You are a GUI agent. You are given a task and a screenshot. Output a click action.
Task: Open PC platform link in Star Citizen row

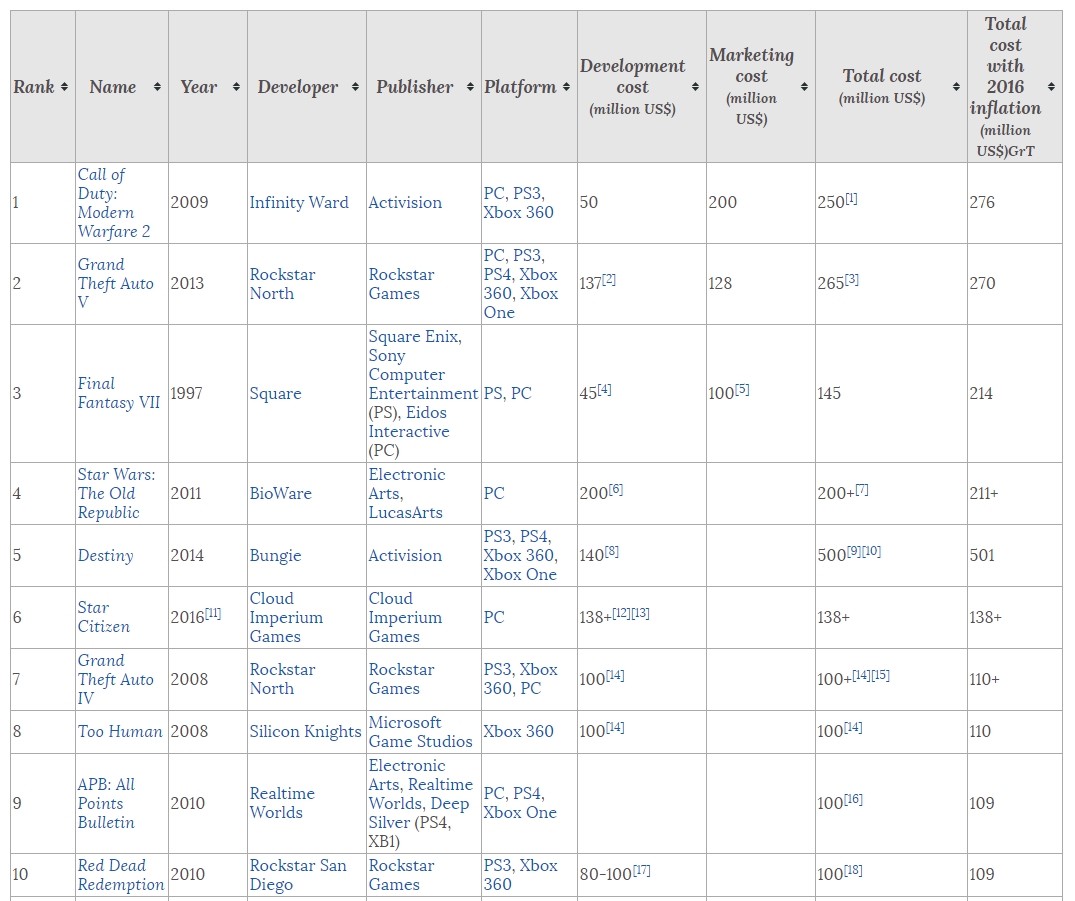click(x=494, y=617)
